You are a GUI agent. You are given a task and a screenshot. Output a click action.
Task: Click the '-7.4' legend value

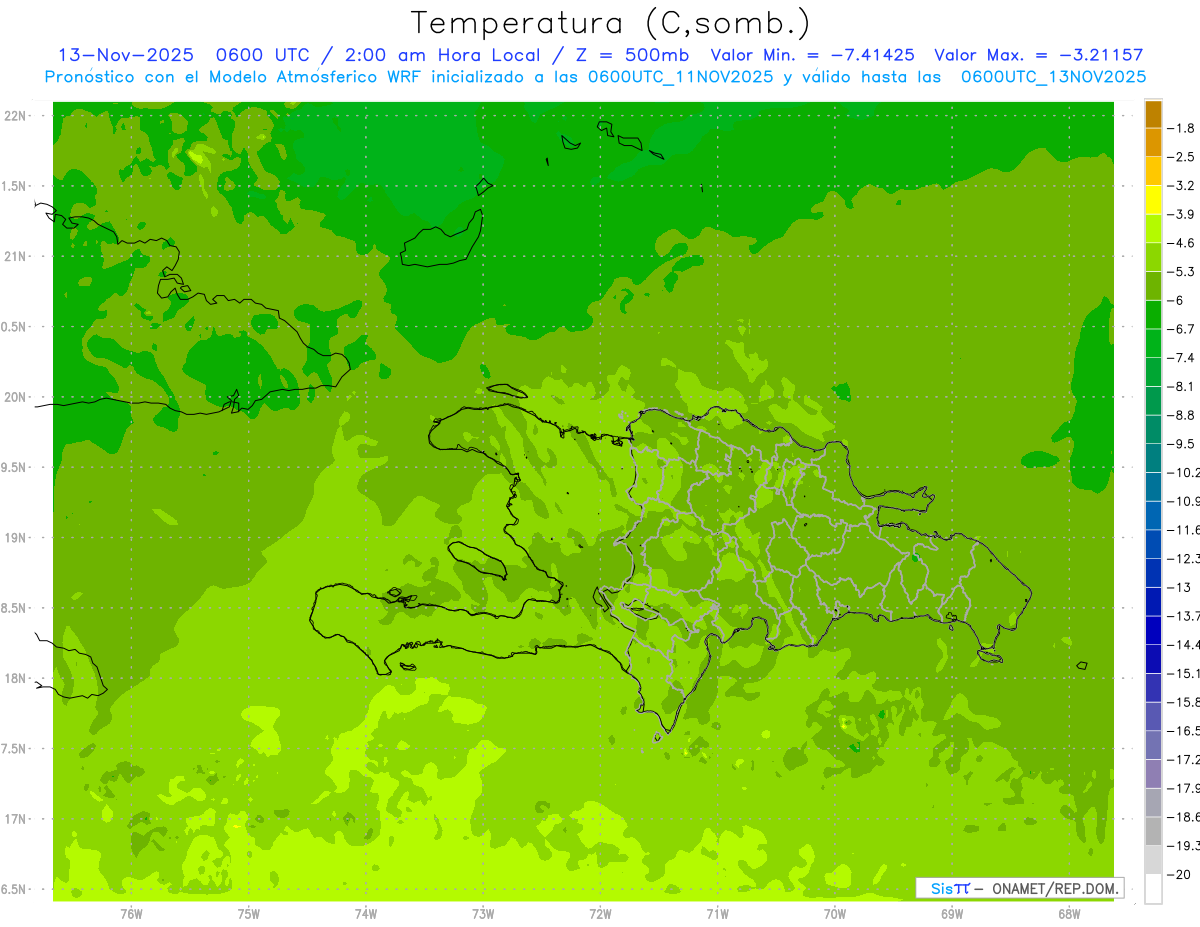1181,358
